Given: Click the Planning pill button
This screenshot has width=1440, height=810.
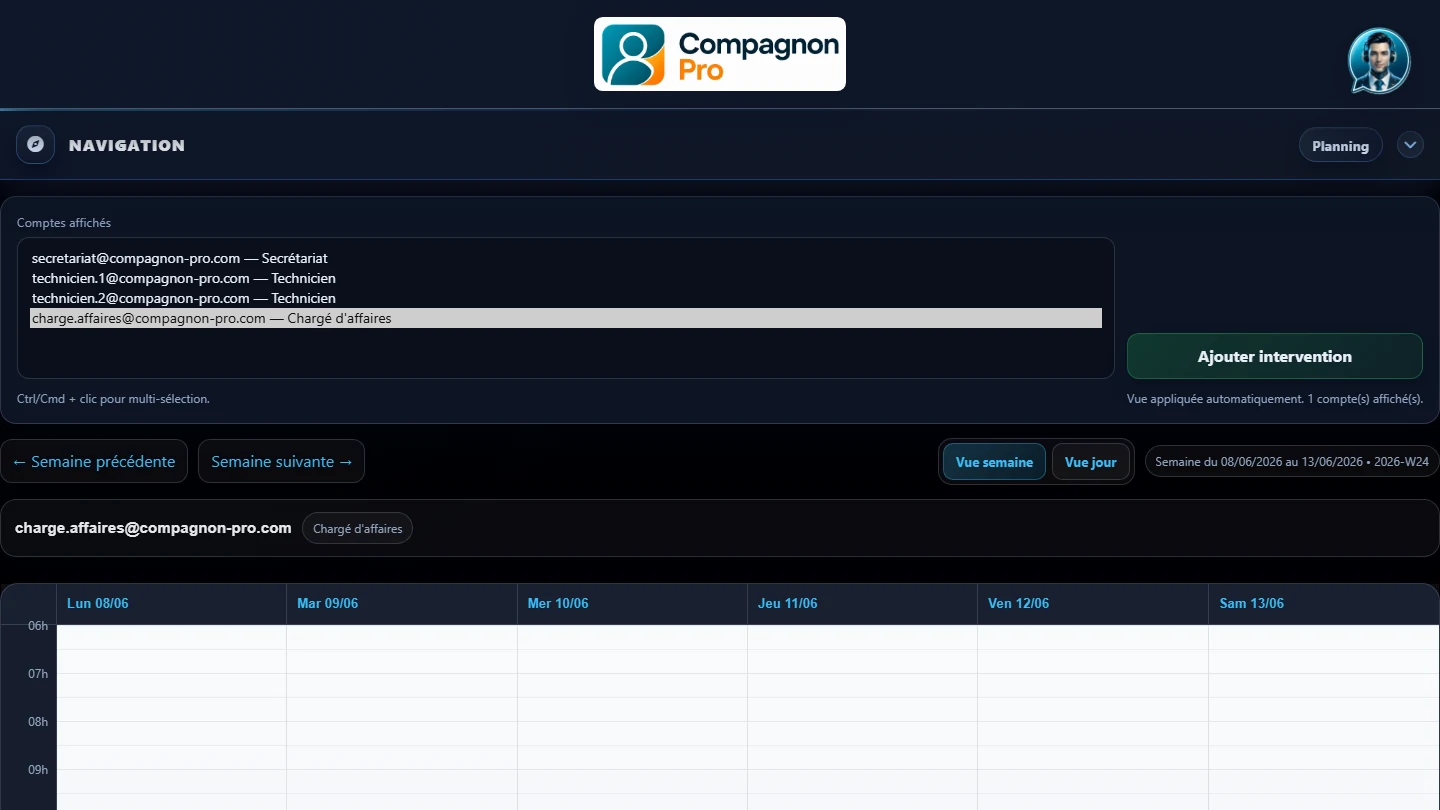Looking at the screenshot, I should click(x=1340, y=146).
